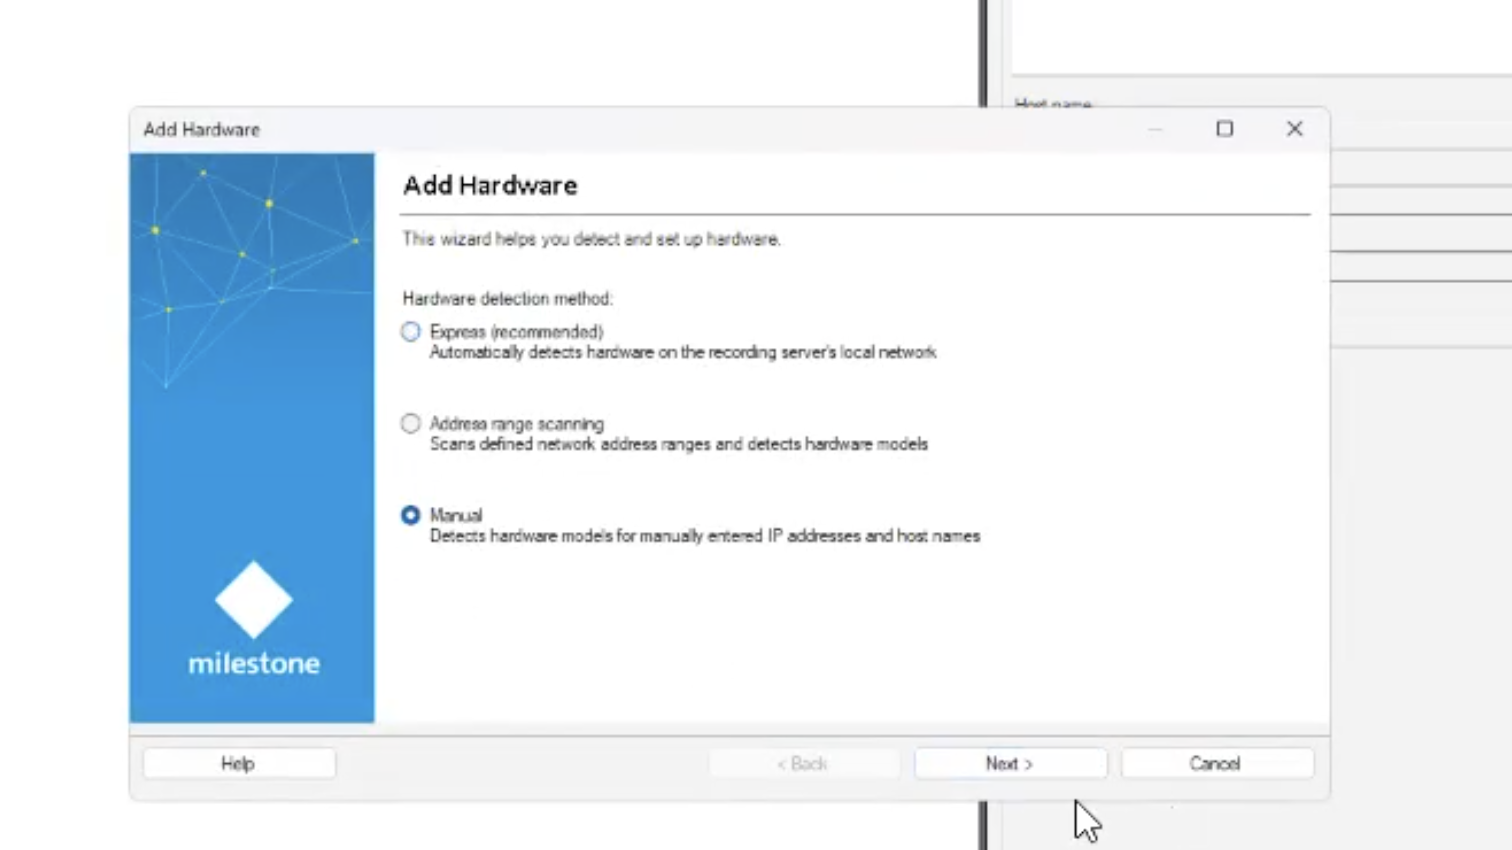Screen dimensions: 1512x850
Task: Click the Add Hardware heading text
Action: (490, 186)
